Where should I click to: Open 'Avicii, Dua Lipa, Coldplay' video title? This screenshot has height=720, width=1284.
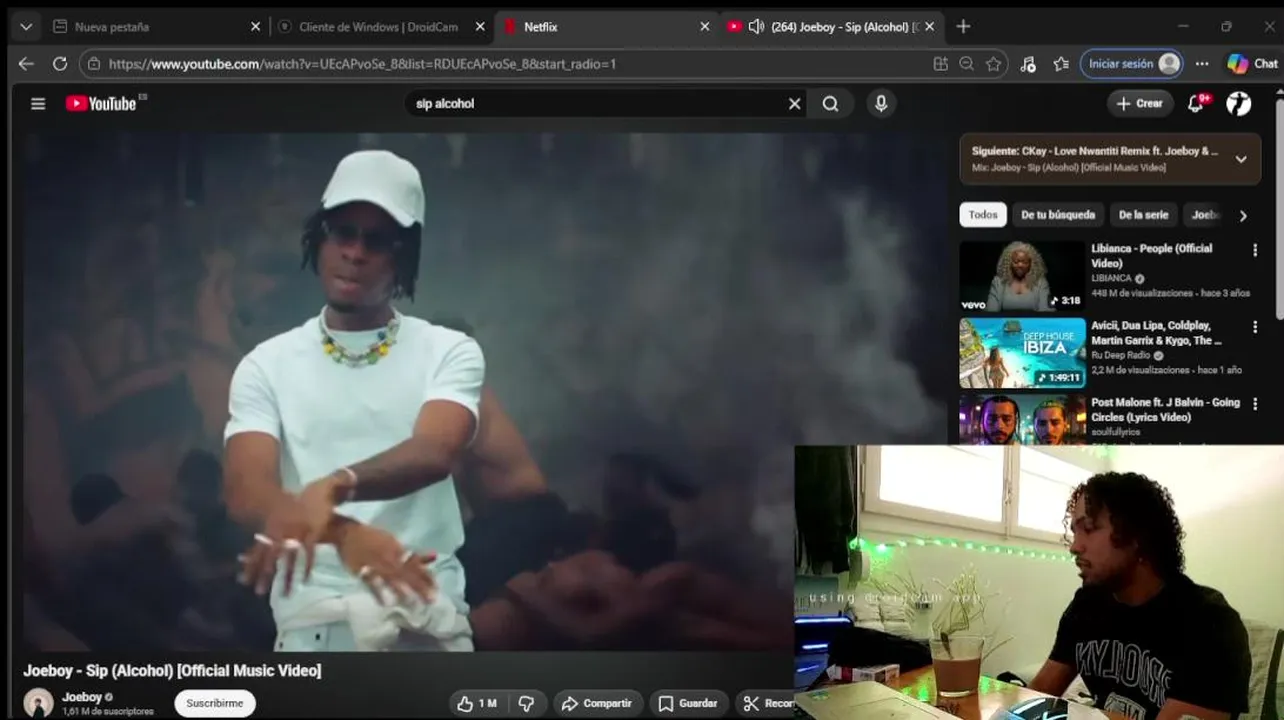click(x=1156, y=333)
